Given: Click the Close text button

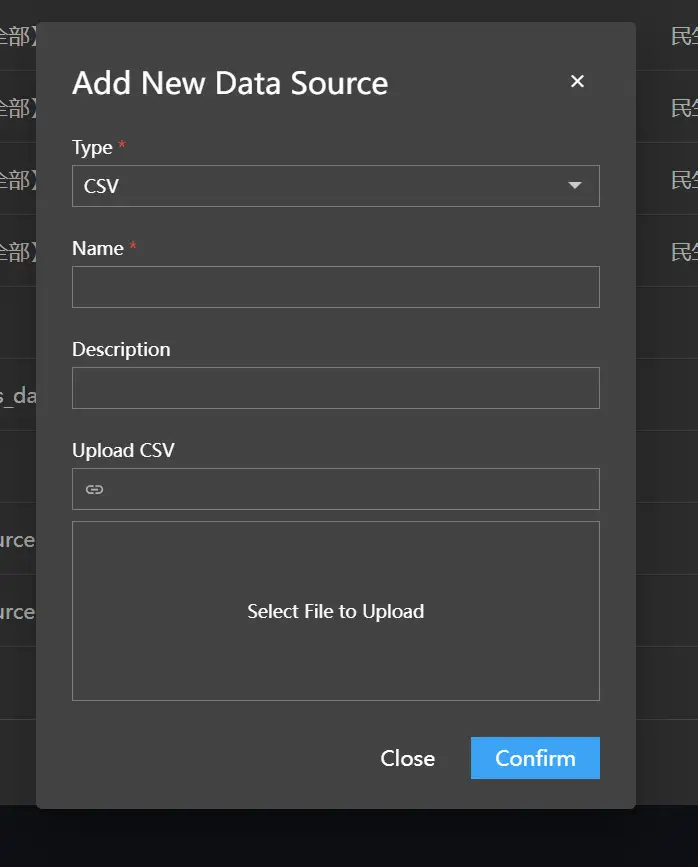Looking at the screenshot, I should coord(407,758).
